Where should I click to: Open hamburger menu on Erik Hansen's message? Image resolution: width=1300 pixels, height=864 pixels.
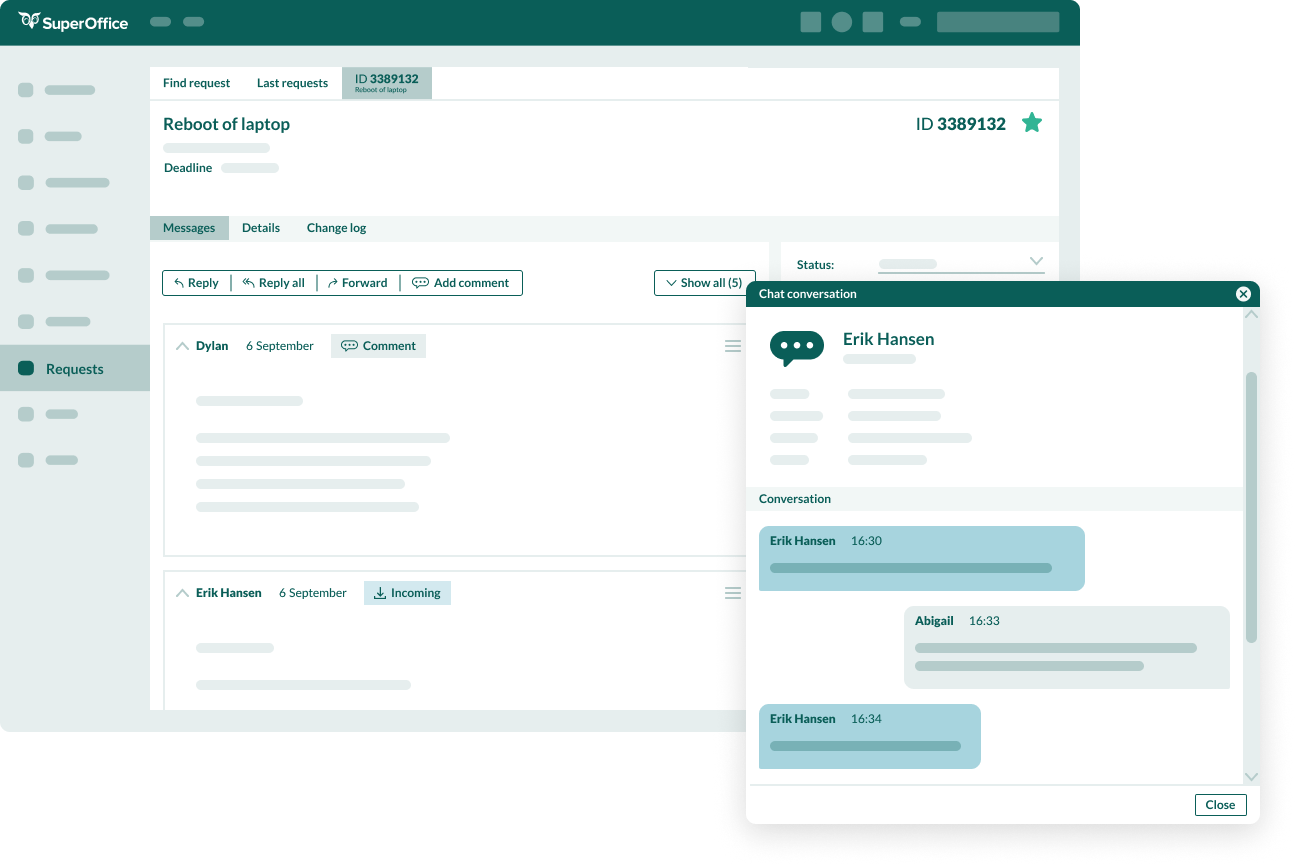pyautogui.click(x=733, y=593)
